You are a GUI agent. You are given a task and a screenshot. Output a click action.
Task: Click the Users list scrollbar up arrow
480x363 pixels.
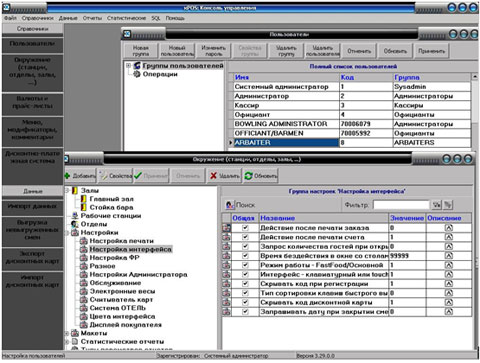click(475, 77)
